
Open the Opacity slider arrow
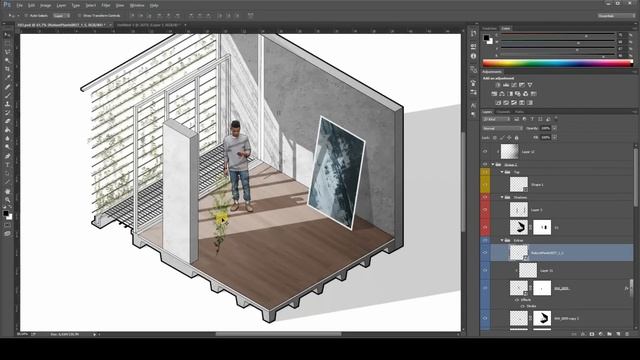pyautogui.click(x=554, y=128)
